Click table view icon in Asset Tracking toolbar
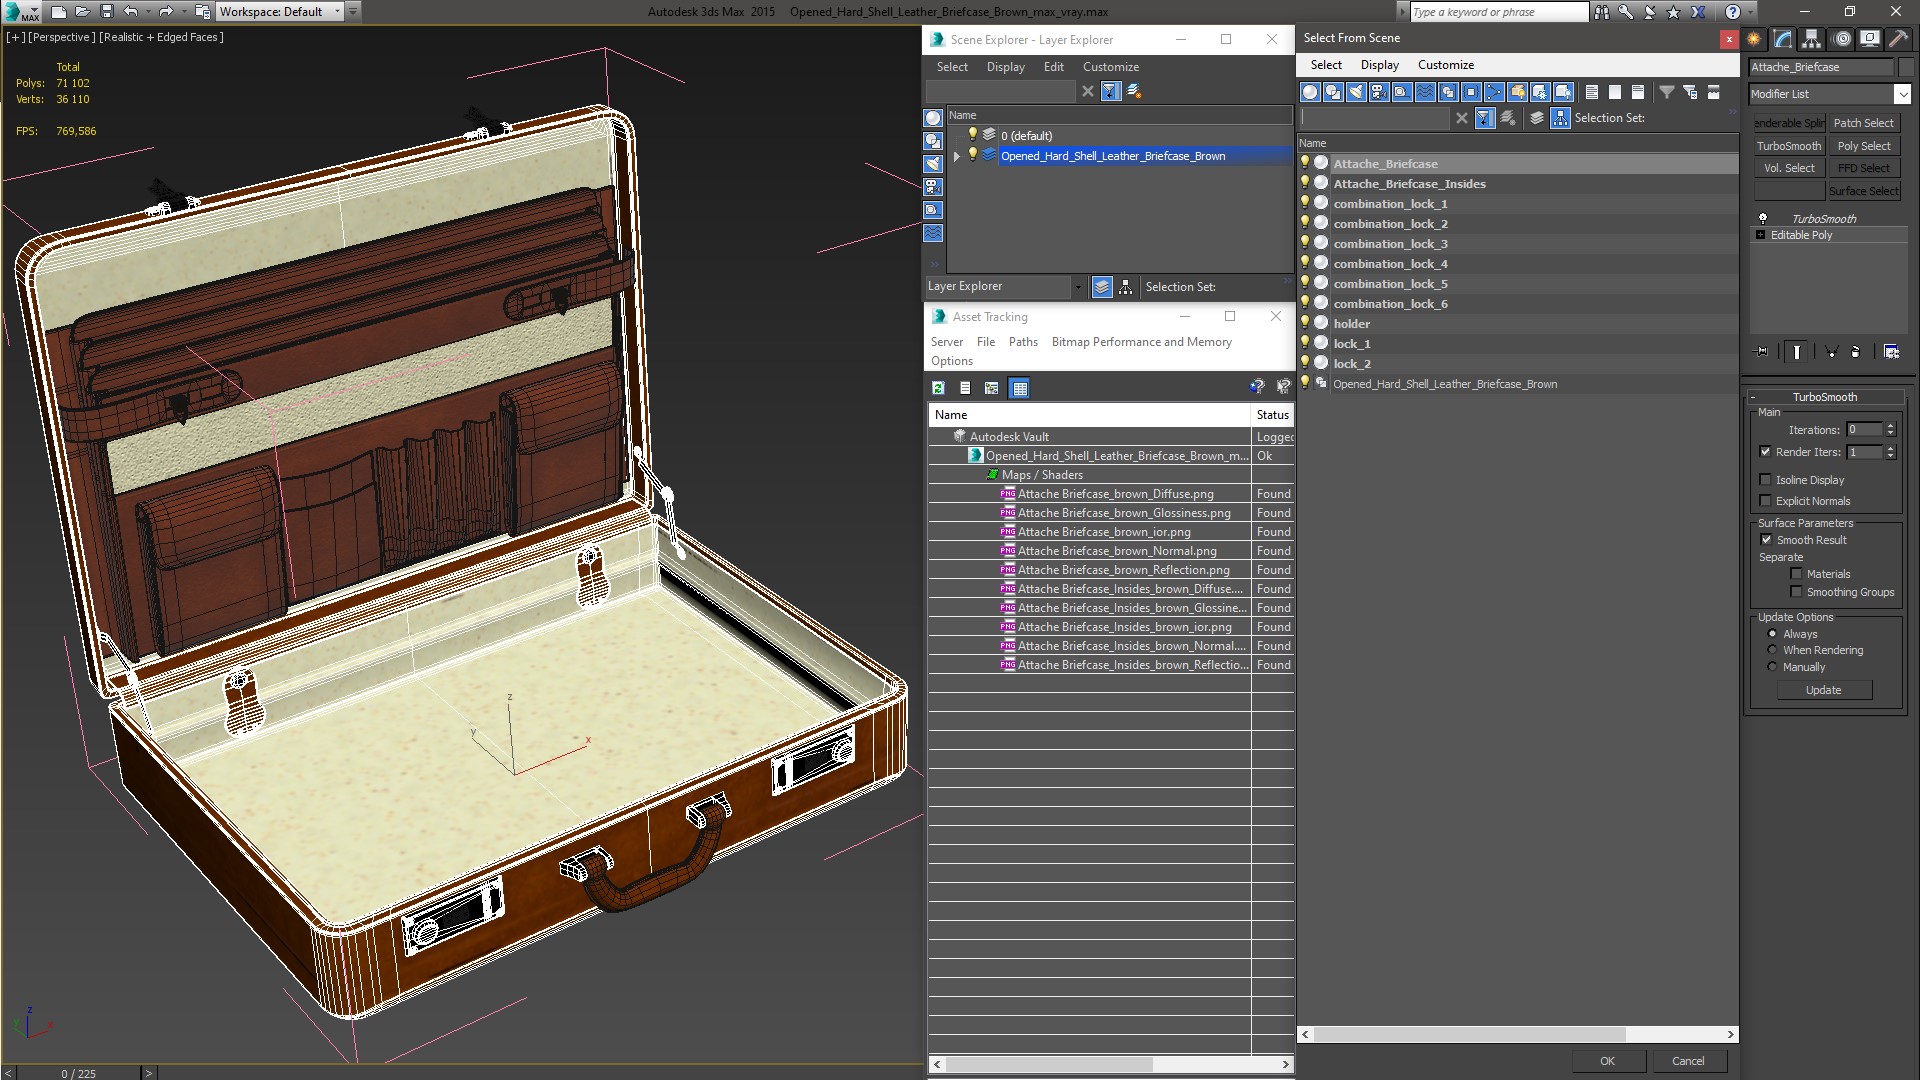The width and height of the screenshot is (1920, 1080). pyautogui.click(x=1019, y=388)
